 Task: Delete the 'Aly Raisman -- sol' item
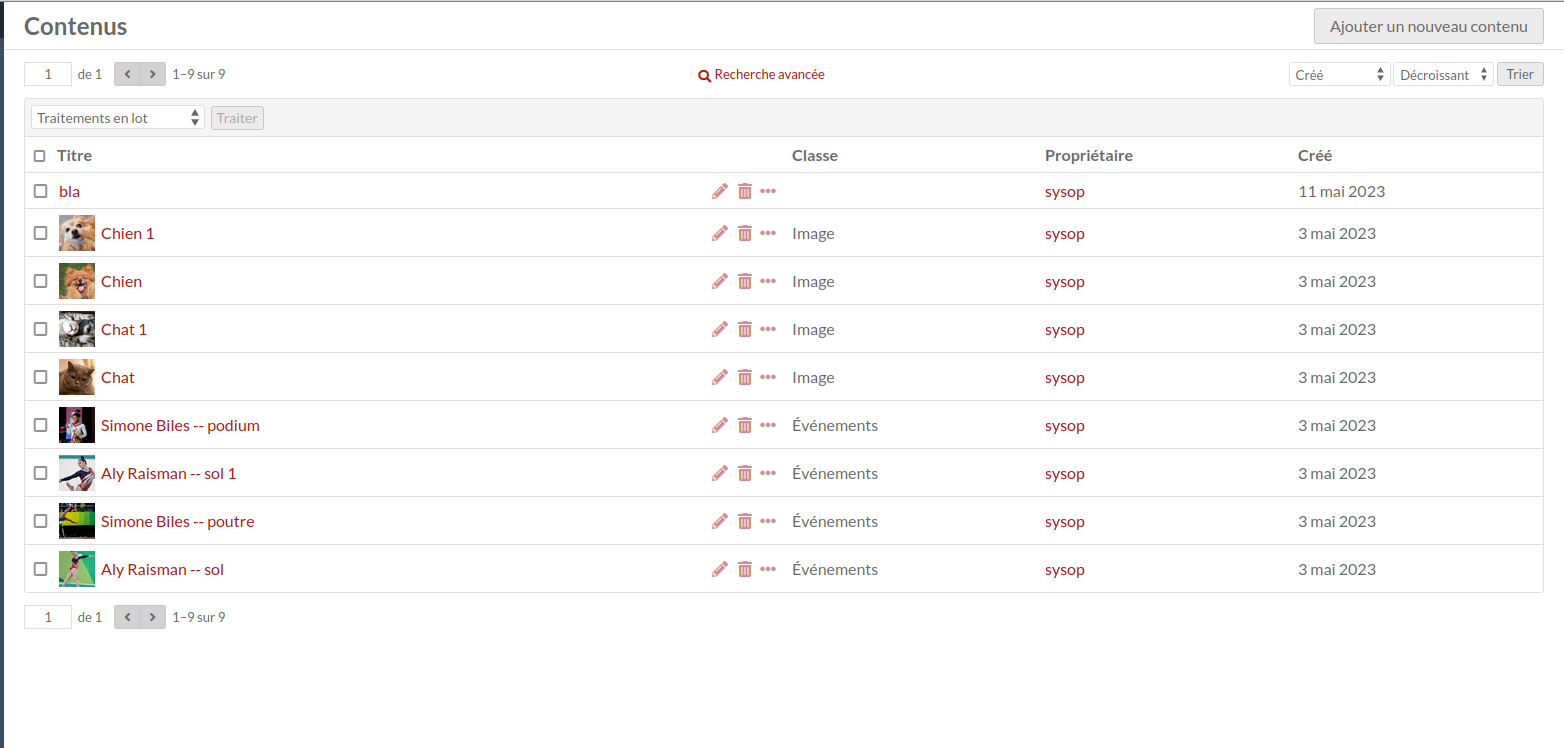745,569
